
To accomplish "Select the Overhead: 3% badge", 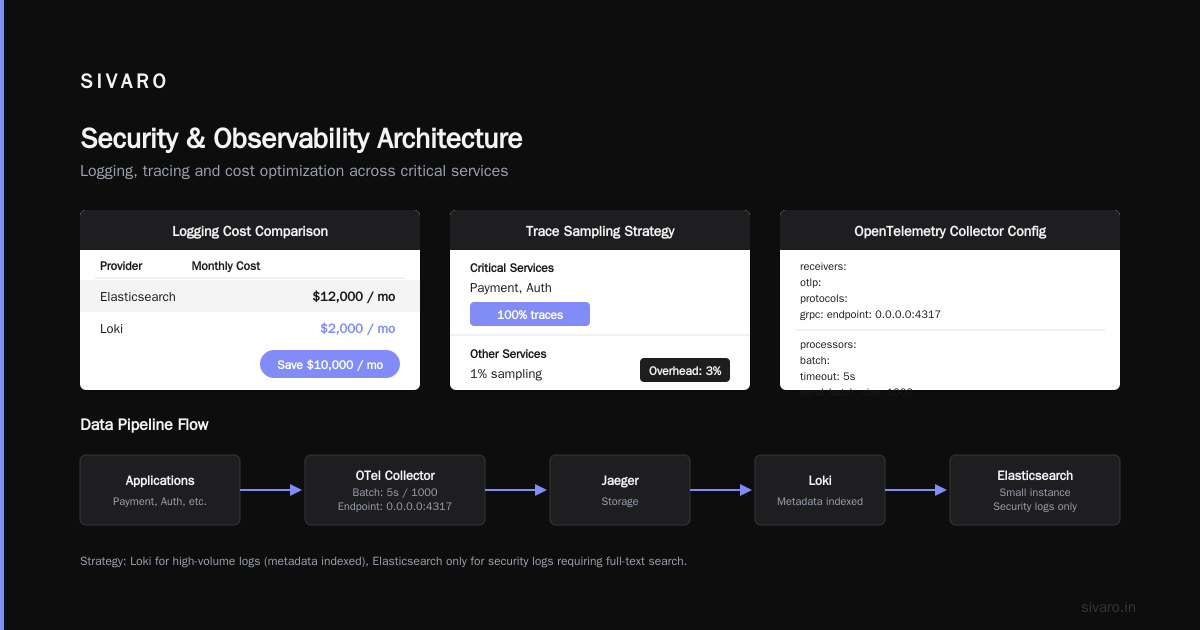I will point(685,370).
